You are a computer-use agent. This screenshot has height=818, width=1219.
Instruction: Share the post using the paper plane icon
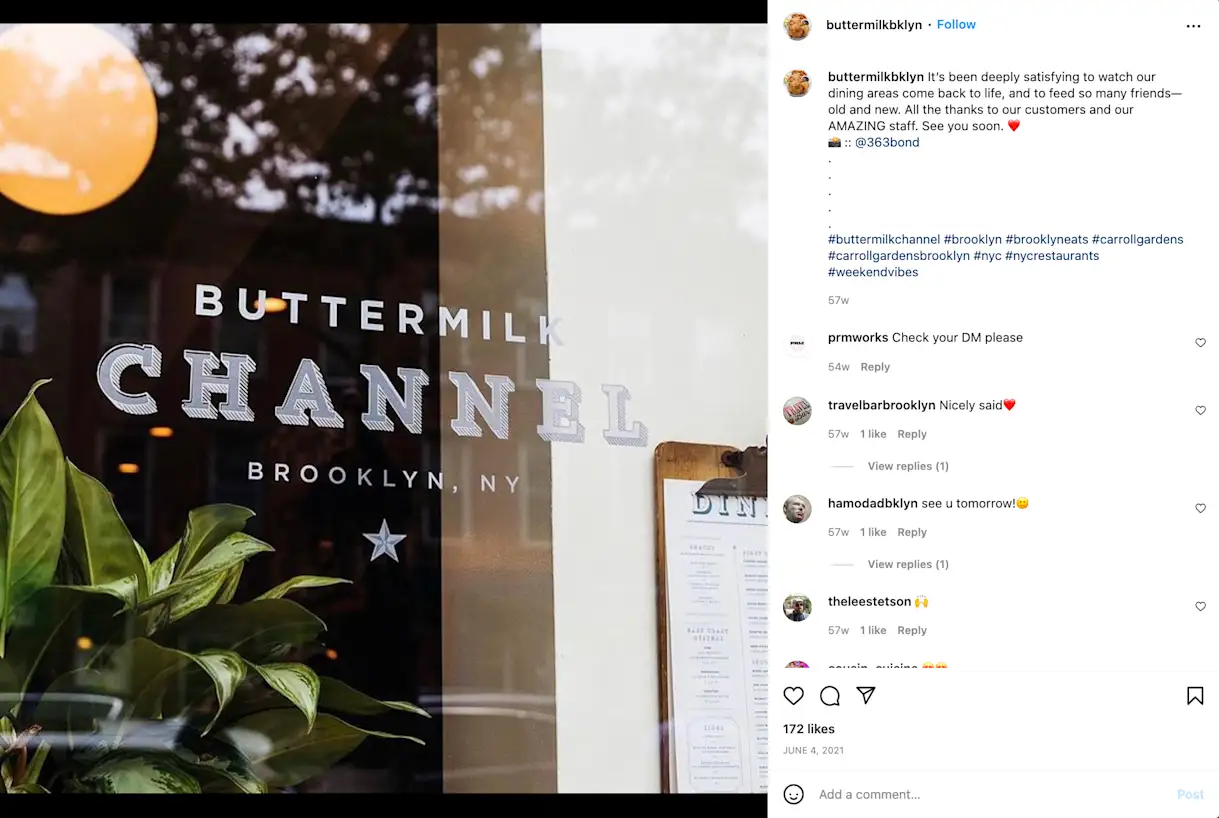pyautogui.click(x=866, y=696)
